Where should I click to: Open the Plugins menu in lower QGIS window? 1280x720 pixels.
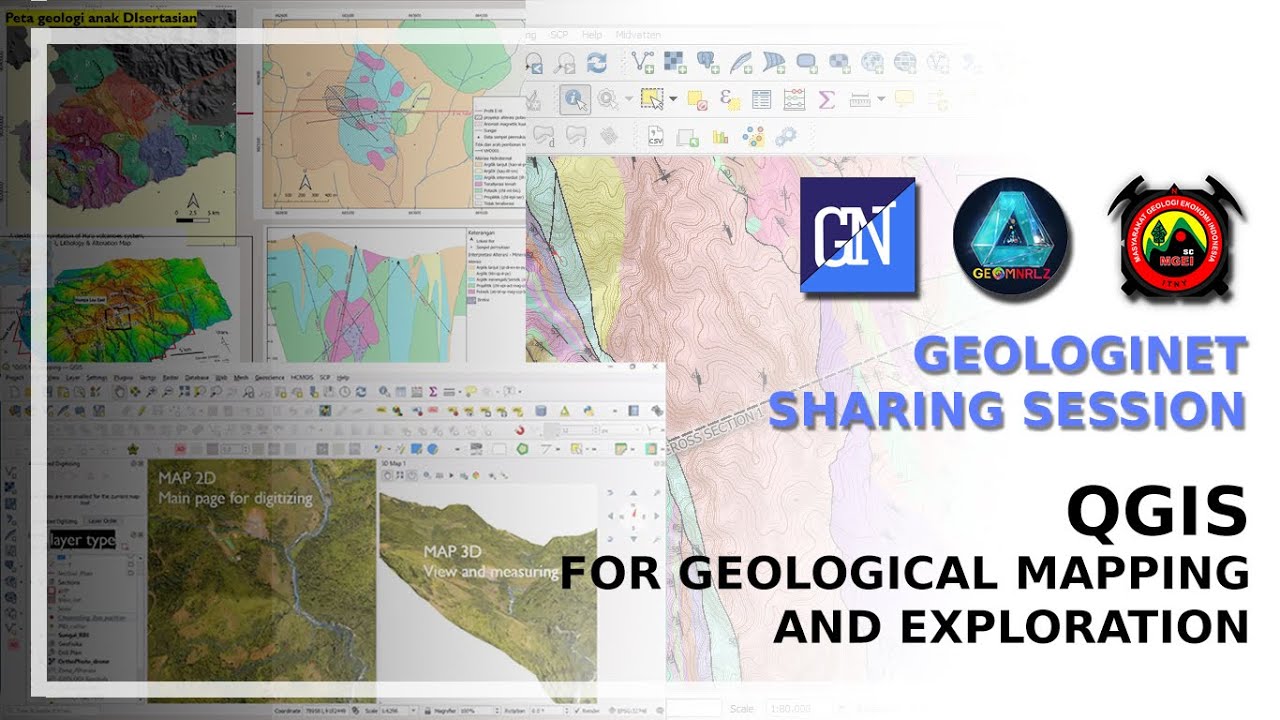pos(123,377)
